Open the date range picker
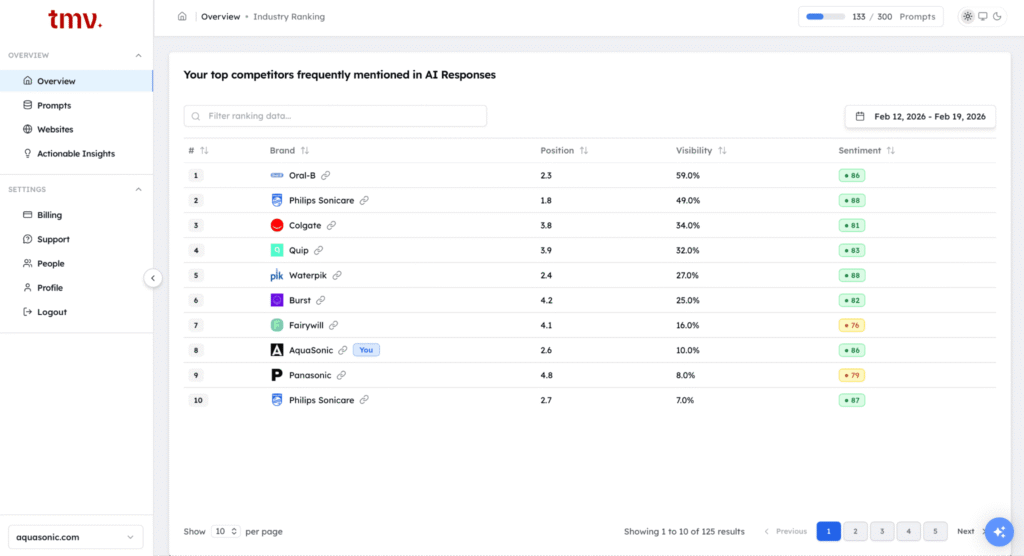 tap(920, 116)
